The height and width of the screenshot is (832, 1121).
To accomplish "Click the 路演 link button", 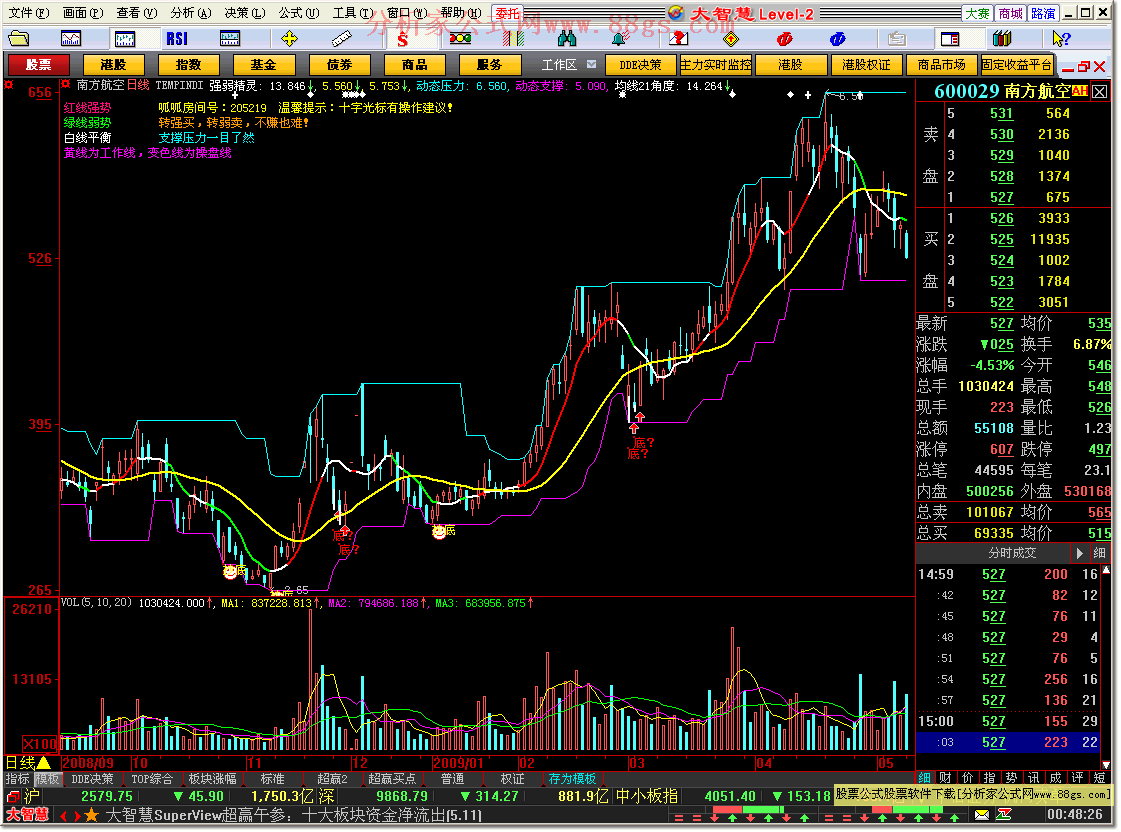I will (x=1043, y=14).
